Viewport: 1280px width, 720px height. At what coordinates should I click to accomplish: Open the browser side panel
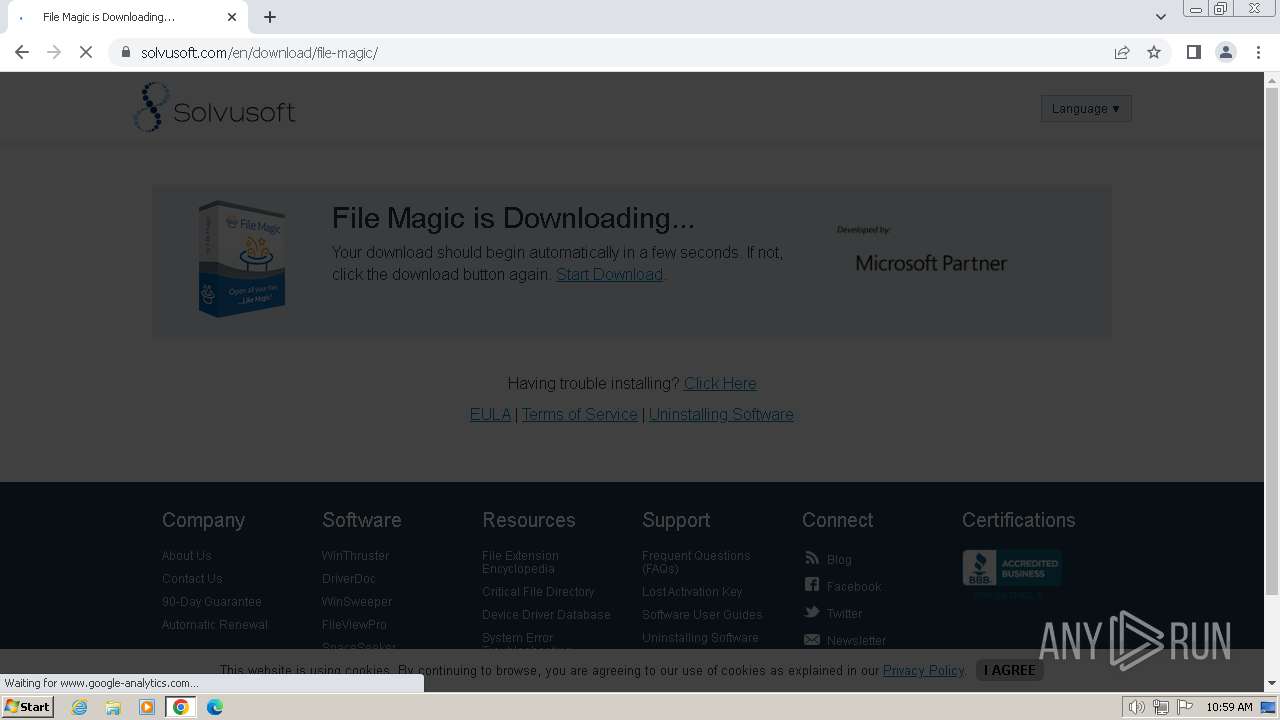pyautogui.click(x=1194, y=52)
